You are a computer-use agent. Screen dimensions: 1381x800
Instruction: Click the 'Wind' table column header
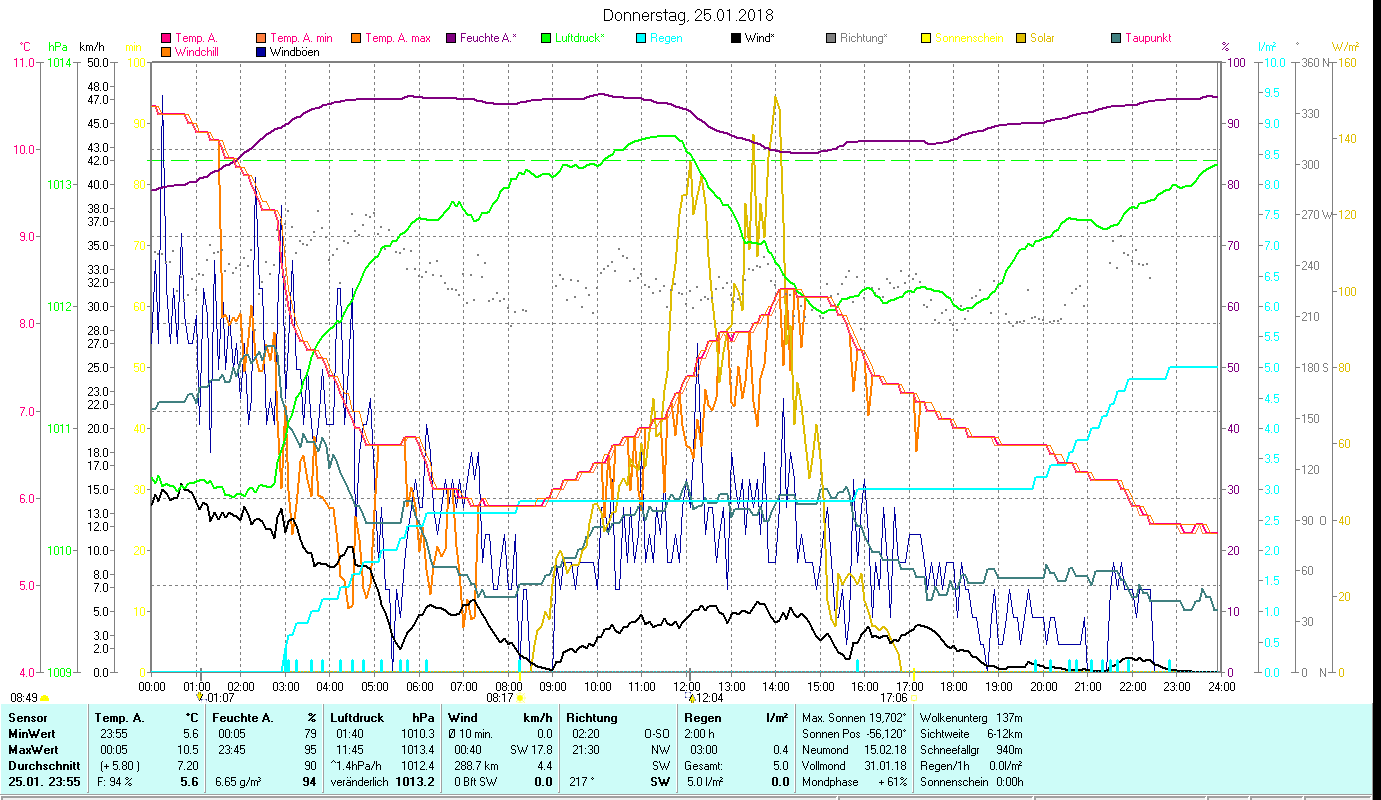pos(462,718)
